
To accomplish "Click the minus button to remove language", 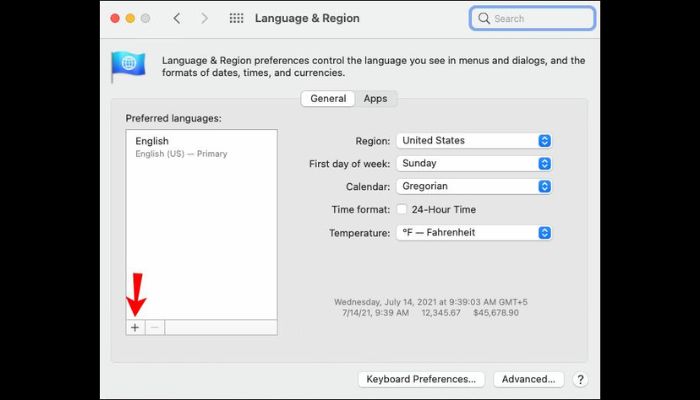I will (155, 328).
